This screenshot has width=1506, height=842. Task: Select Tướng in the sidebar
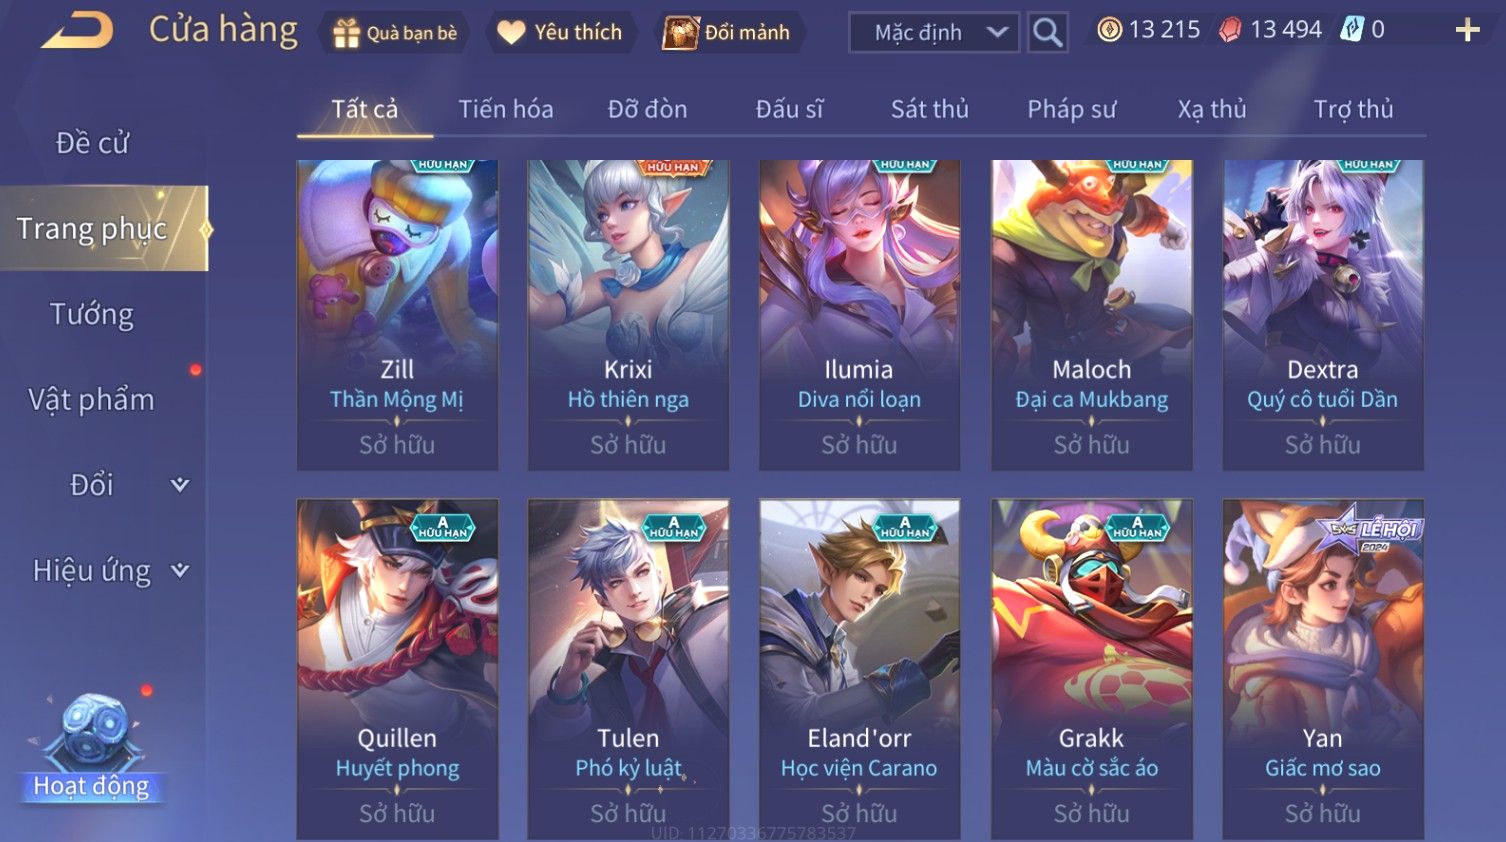click(92, 314)
